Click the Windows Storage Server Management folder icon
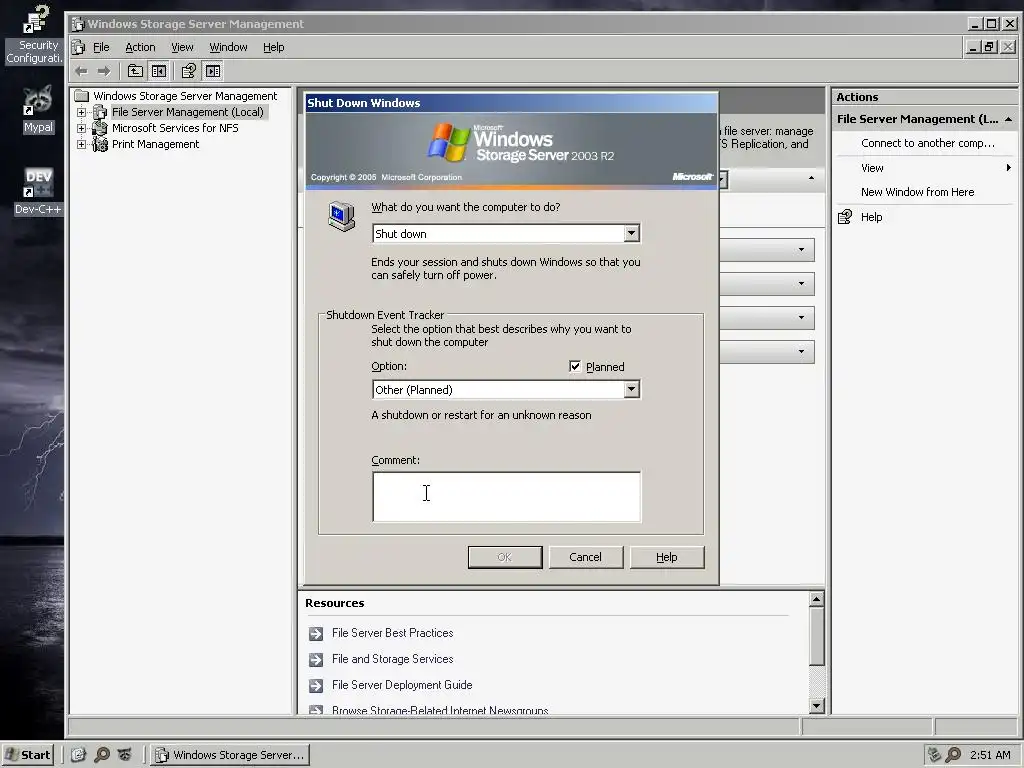Screen dimensions: 1024x768 coord(82,96)
